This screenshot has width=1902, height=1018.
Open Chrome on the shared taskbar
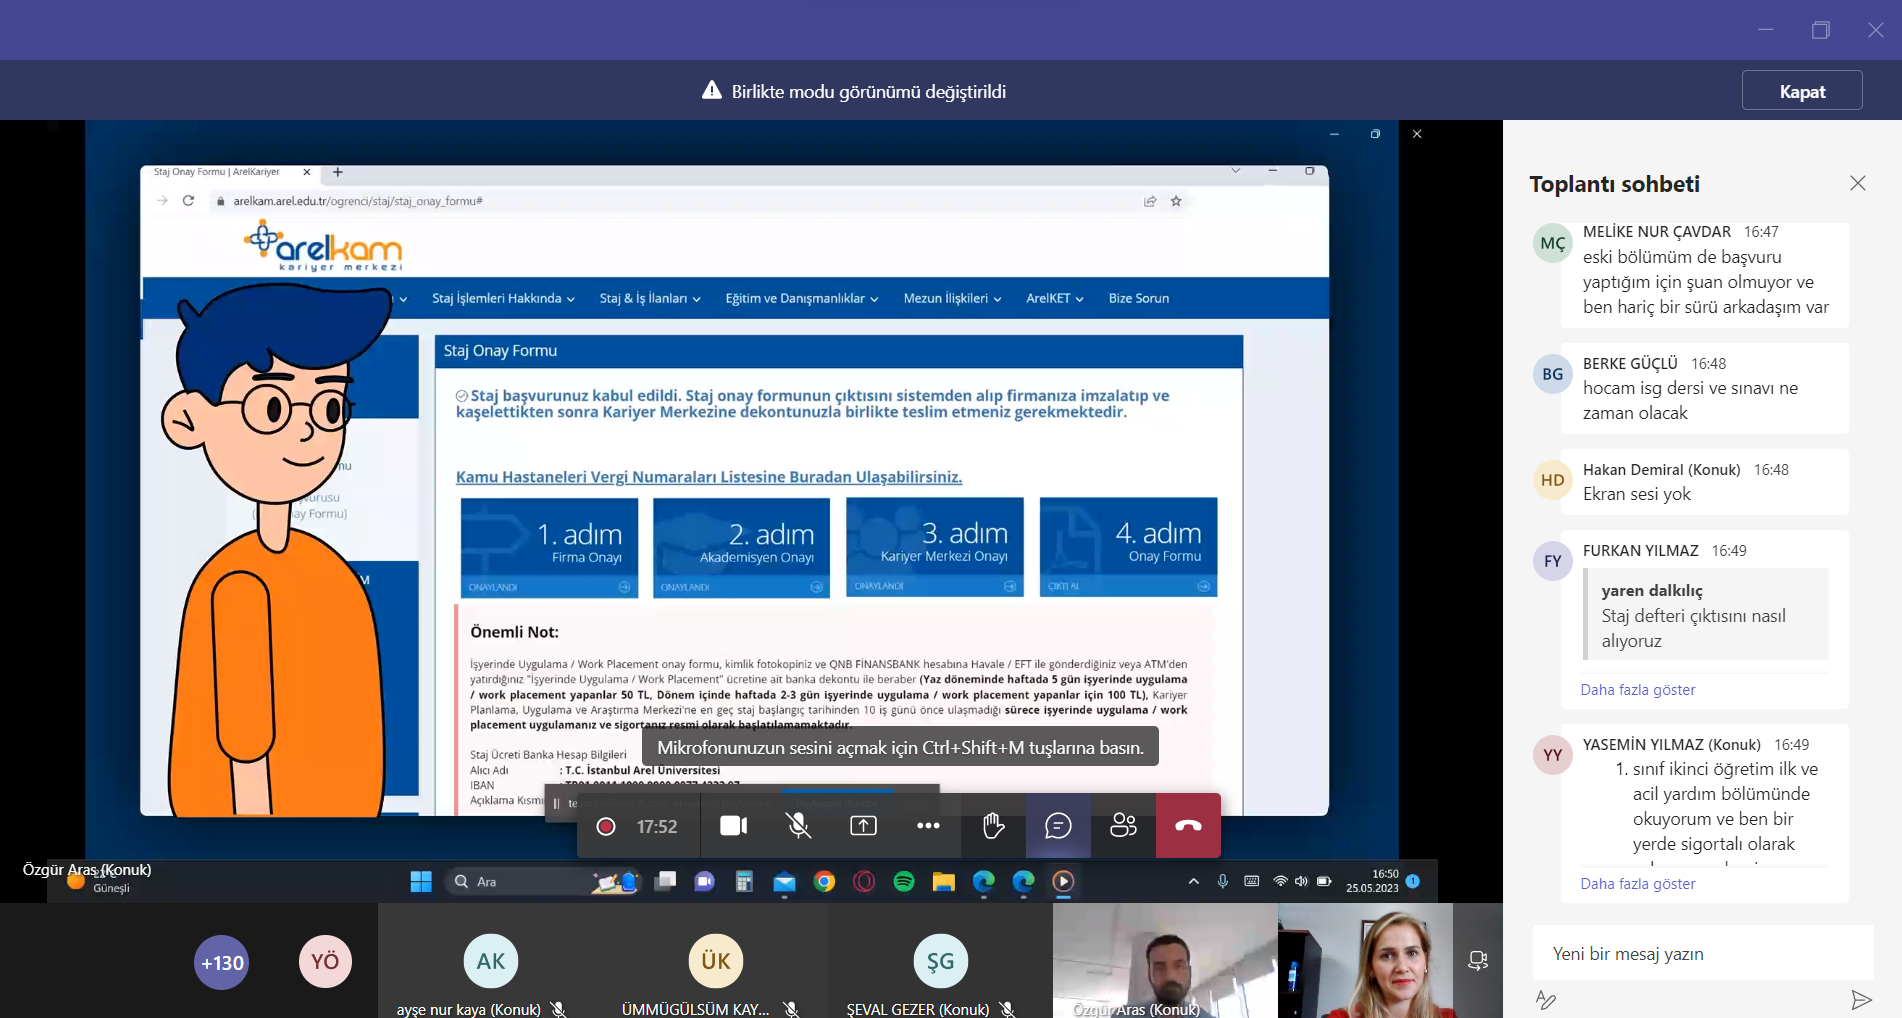[x=824, y=881]
